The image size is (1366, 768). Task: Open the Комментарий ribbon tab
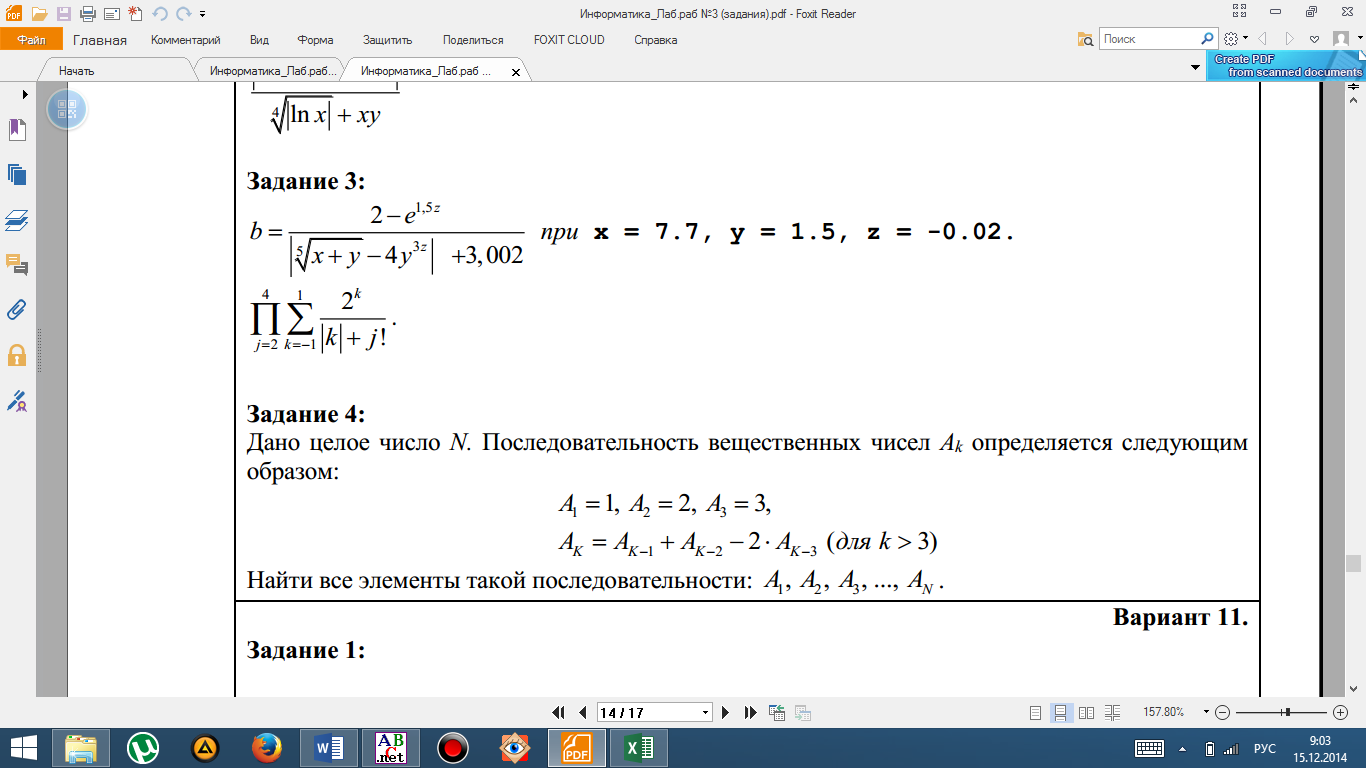point(186,40)
